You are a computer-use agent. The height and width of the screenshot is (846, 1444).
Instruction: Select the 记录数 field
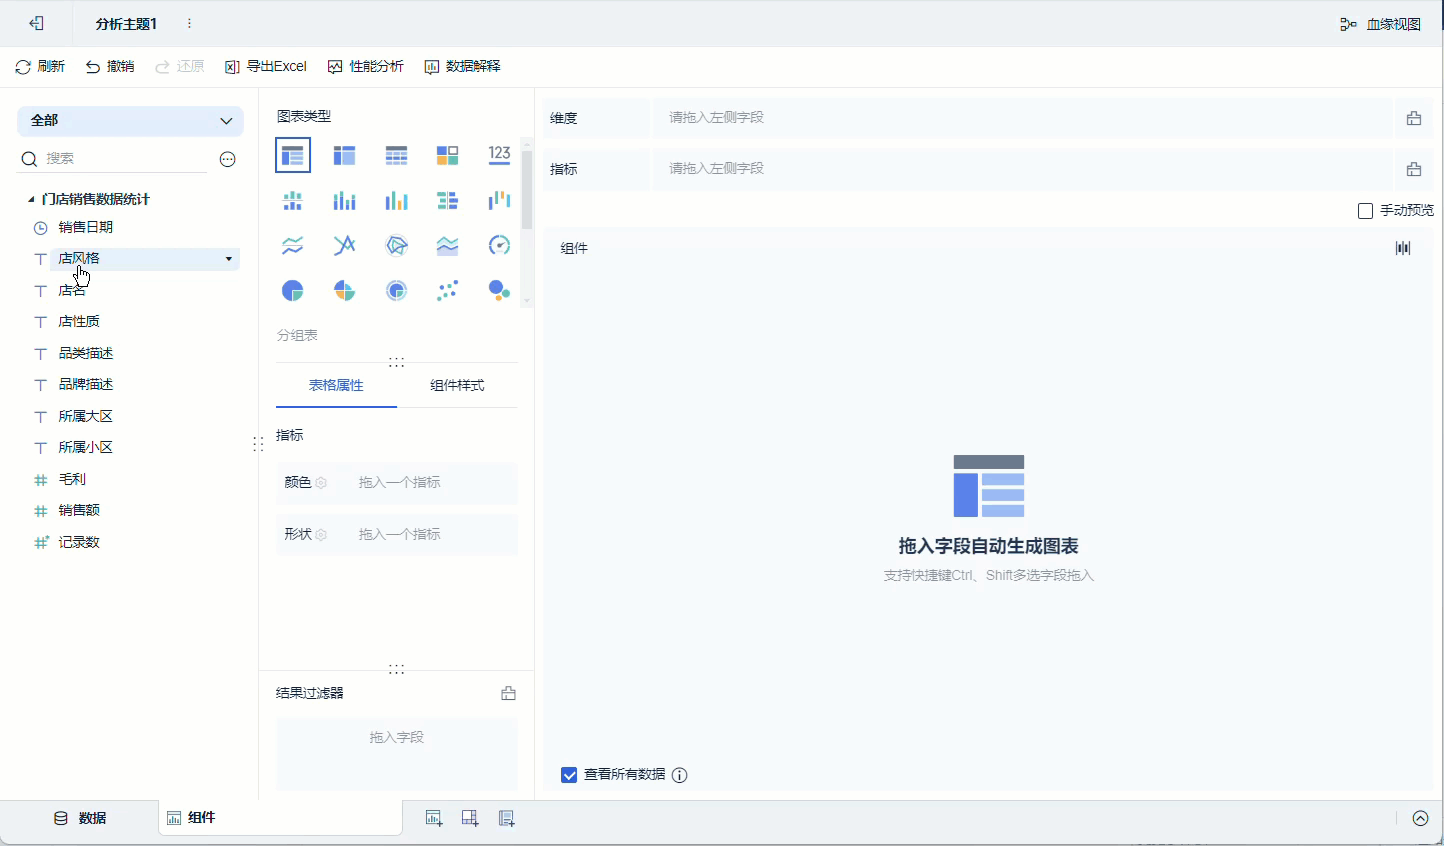click(x=79, y=543)
